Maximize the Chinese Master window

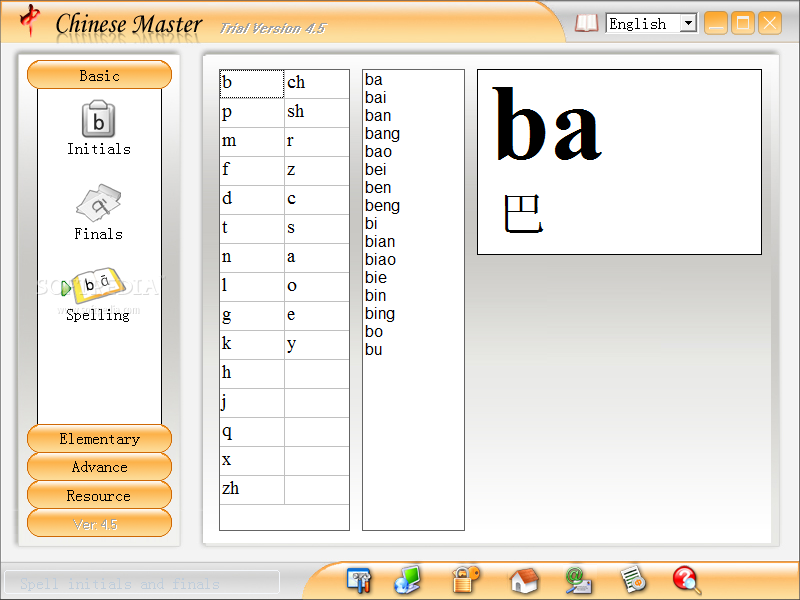(743, 23)
